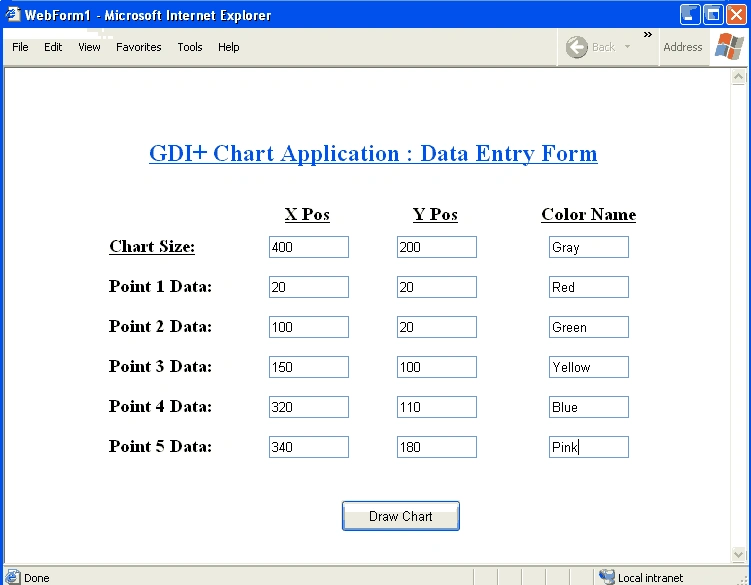Screen dimensions: 751x585
Task: Click the Point 4 Data: label
Action: tap(160, 406)
